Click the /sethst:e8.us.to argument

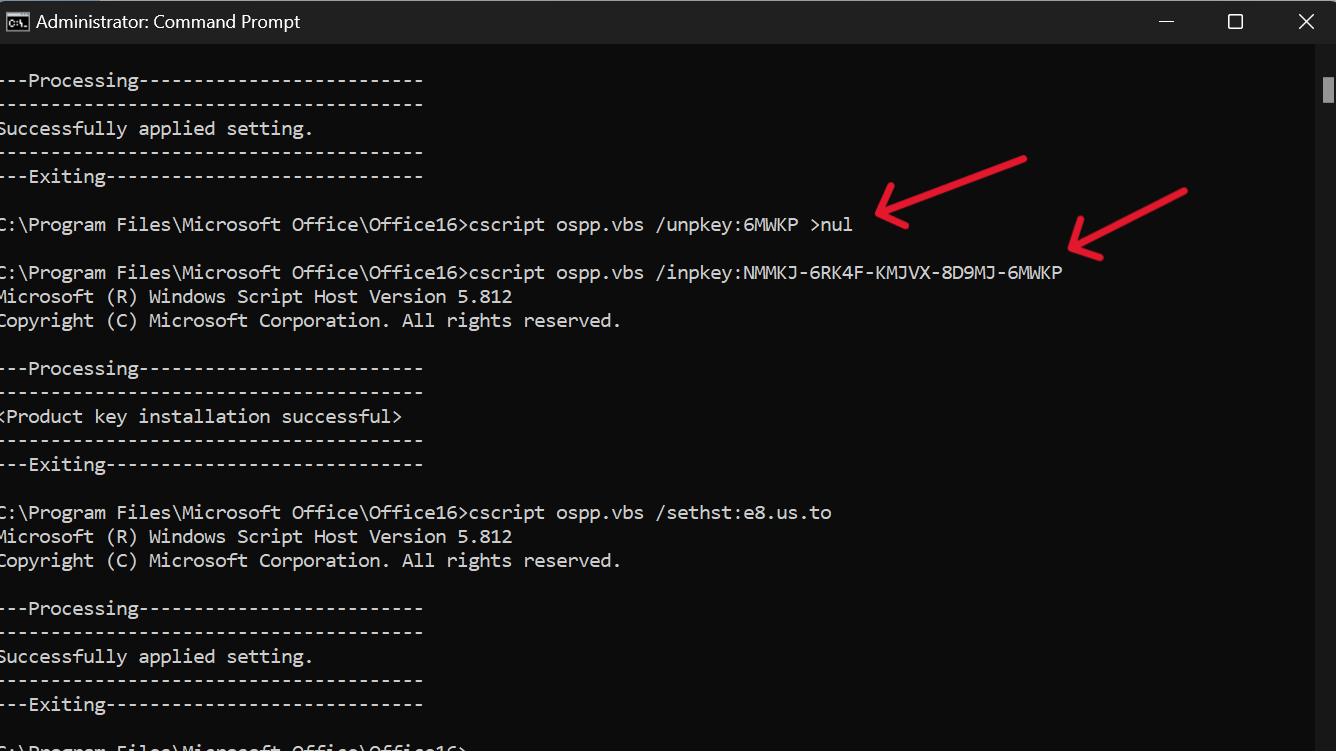(x=743, y=513)
